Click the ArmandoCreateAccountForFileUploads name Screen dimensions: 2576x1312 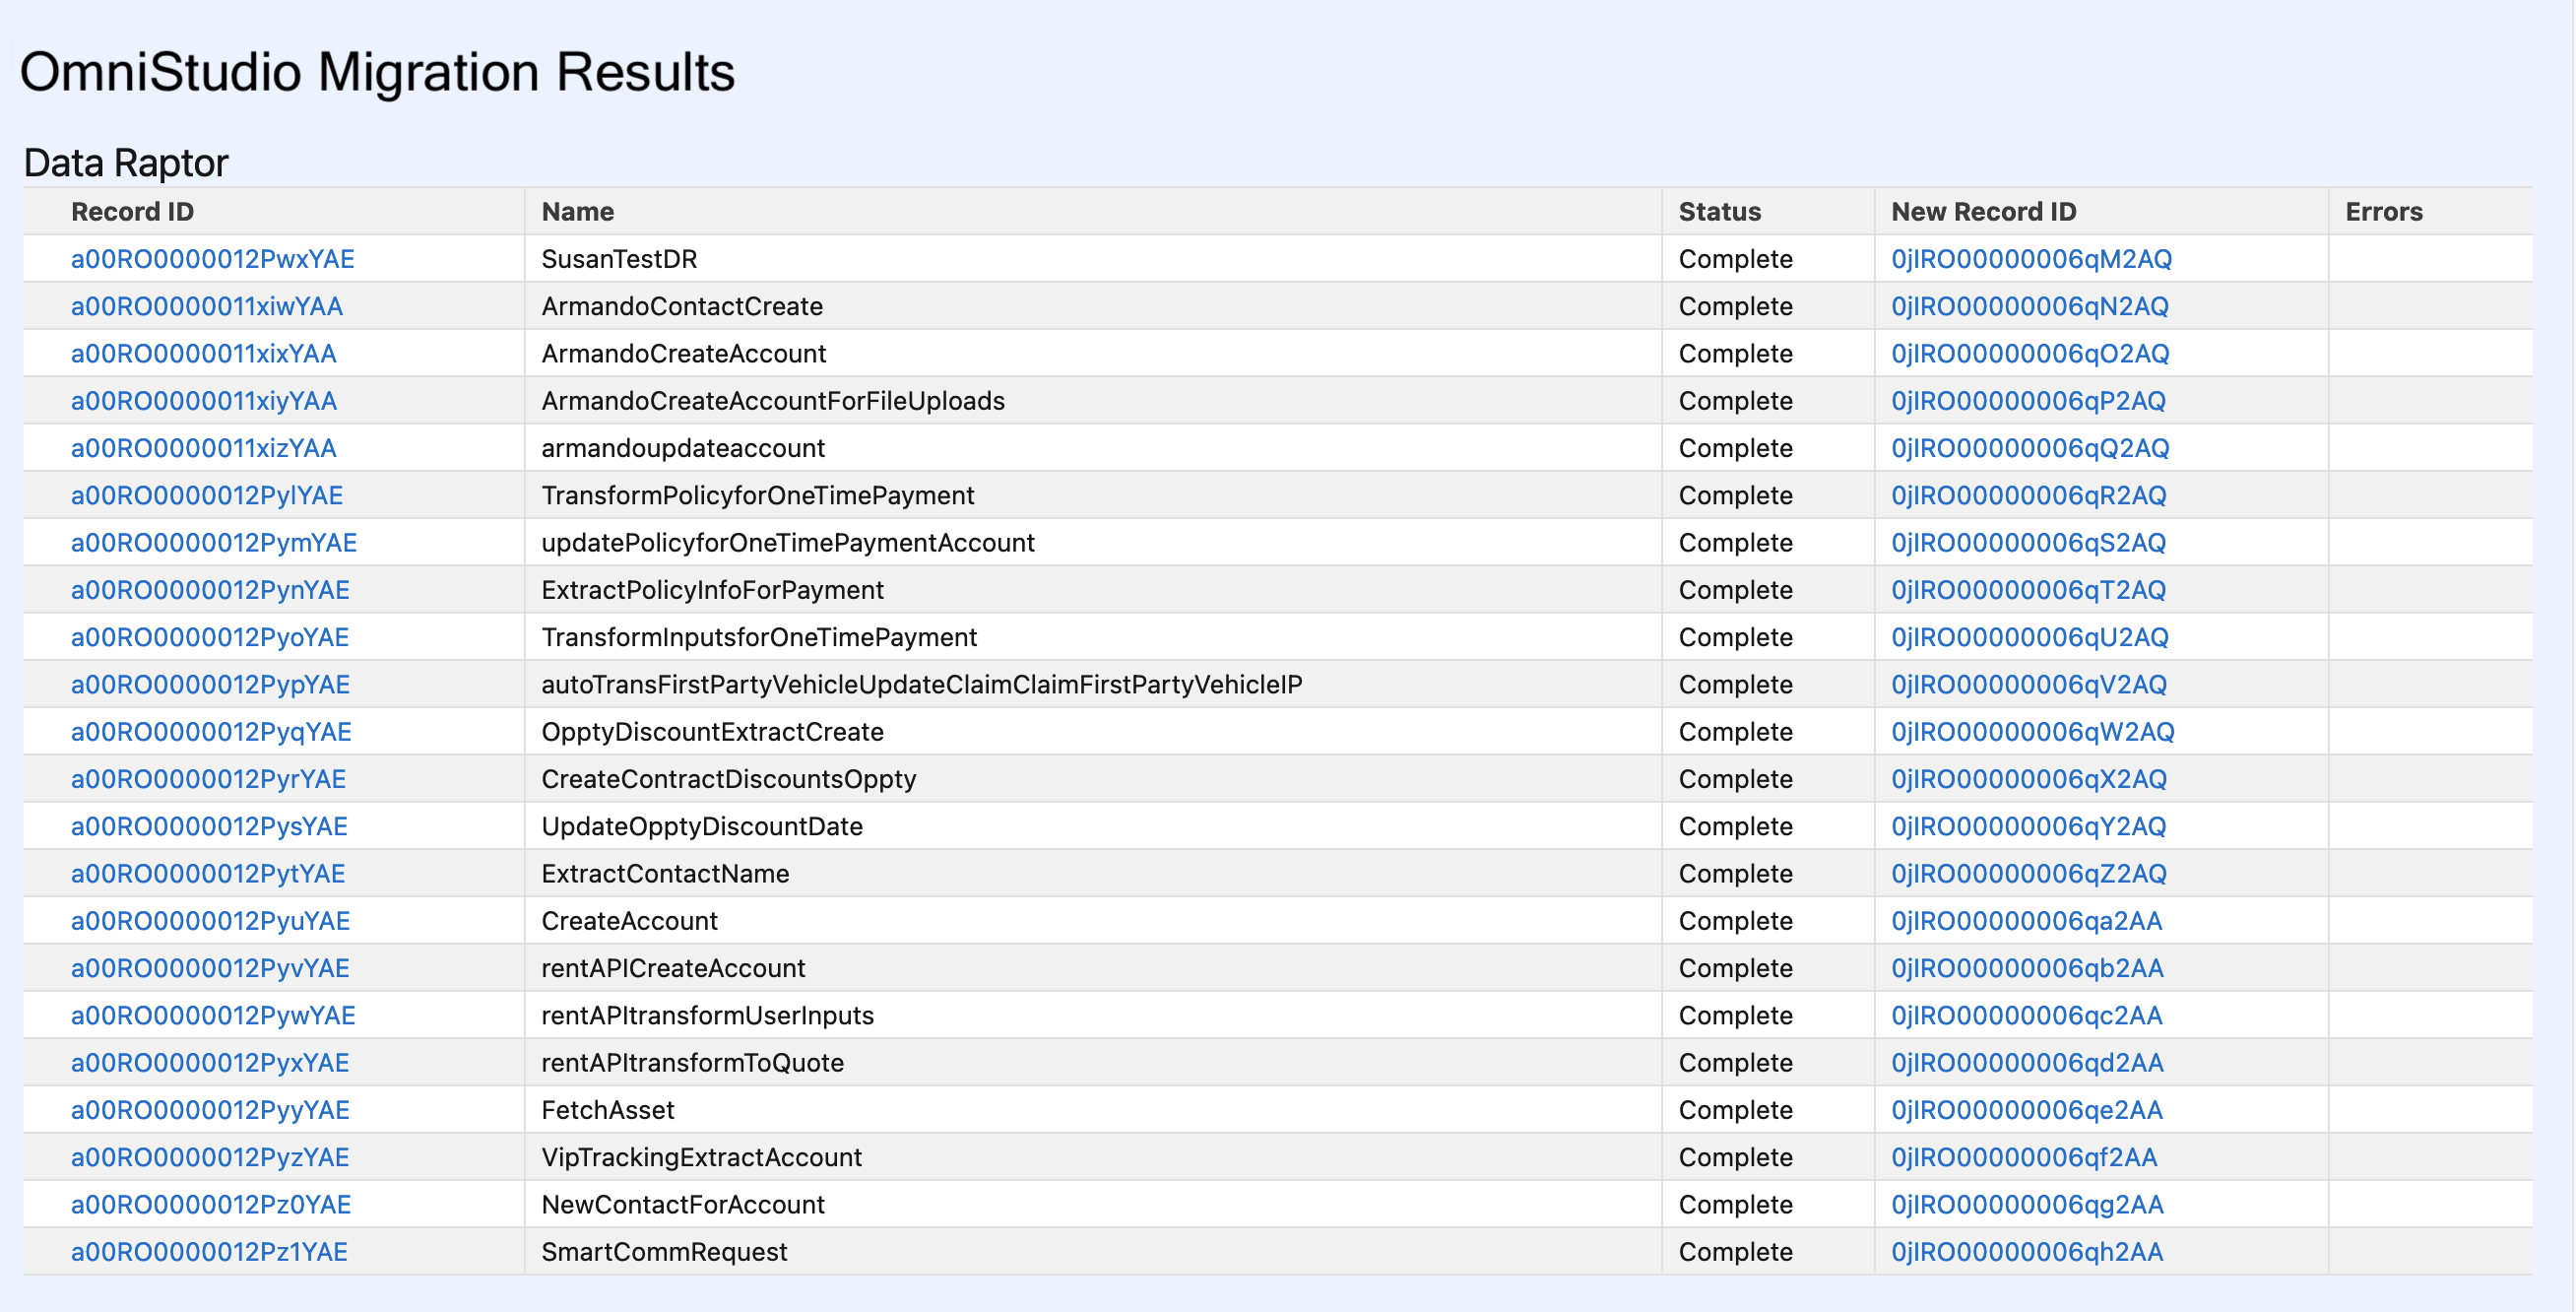(x=773, y=401)
